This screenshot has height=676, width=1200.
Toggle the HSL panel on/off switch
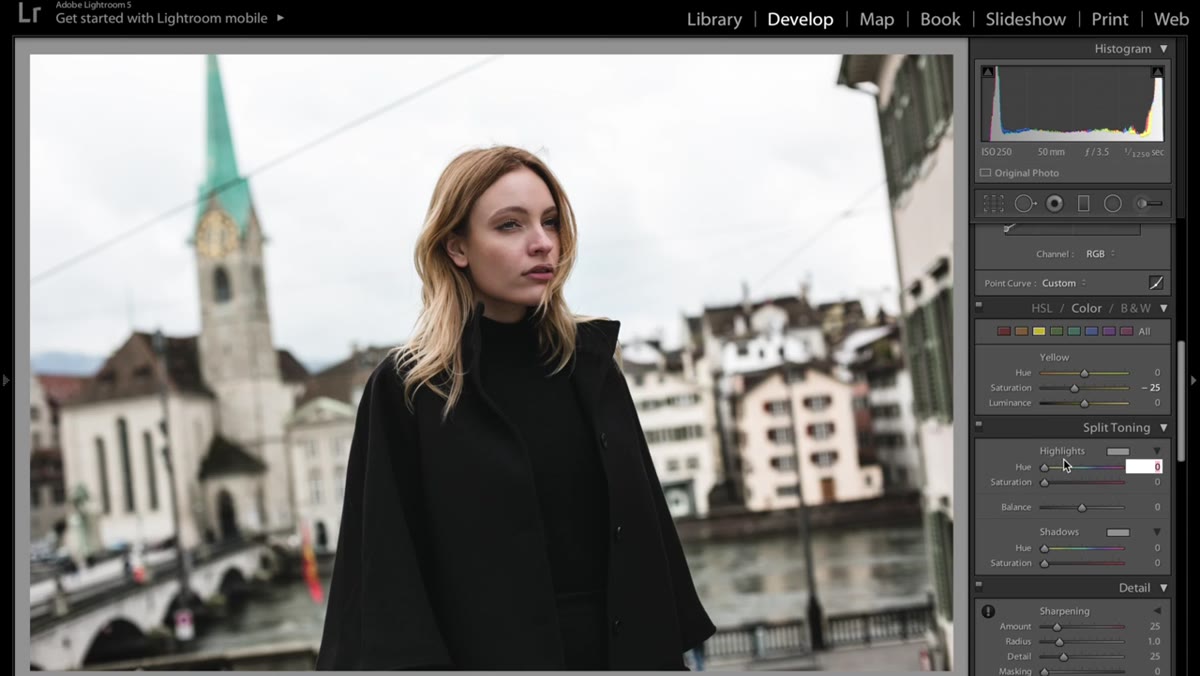(x=979, y=307)
